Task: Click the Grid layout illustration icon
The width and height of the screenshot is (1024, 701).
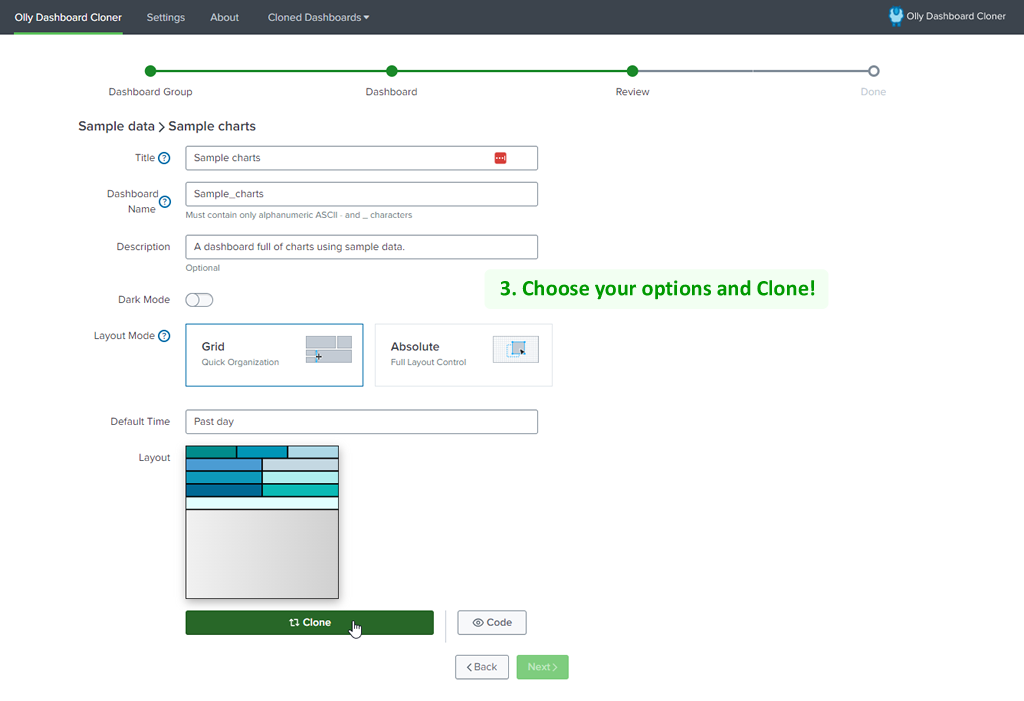Action: click(328, 350)
